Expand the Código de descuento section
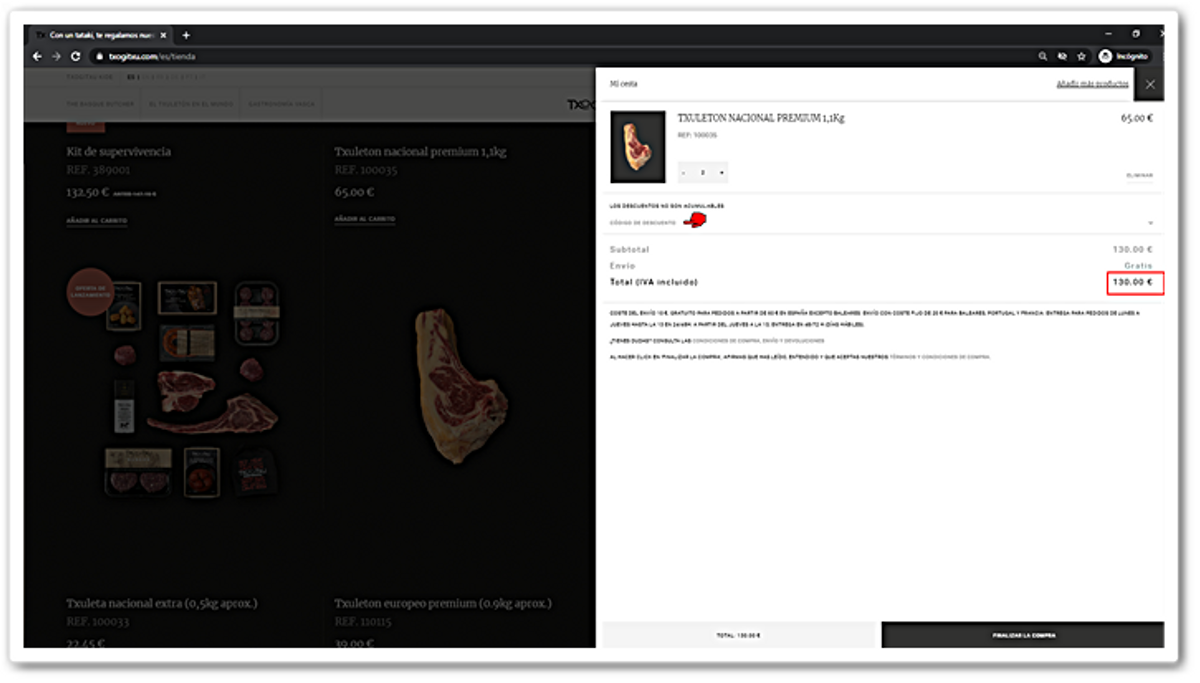This screenshot has width=1200, height=683. click(1150, 223)
